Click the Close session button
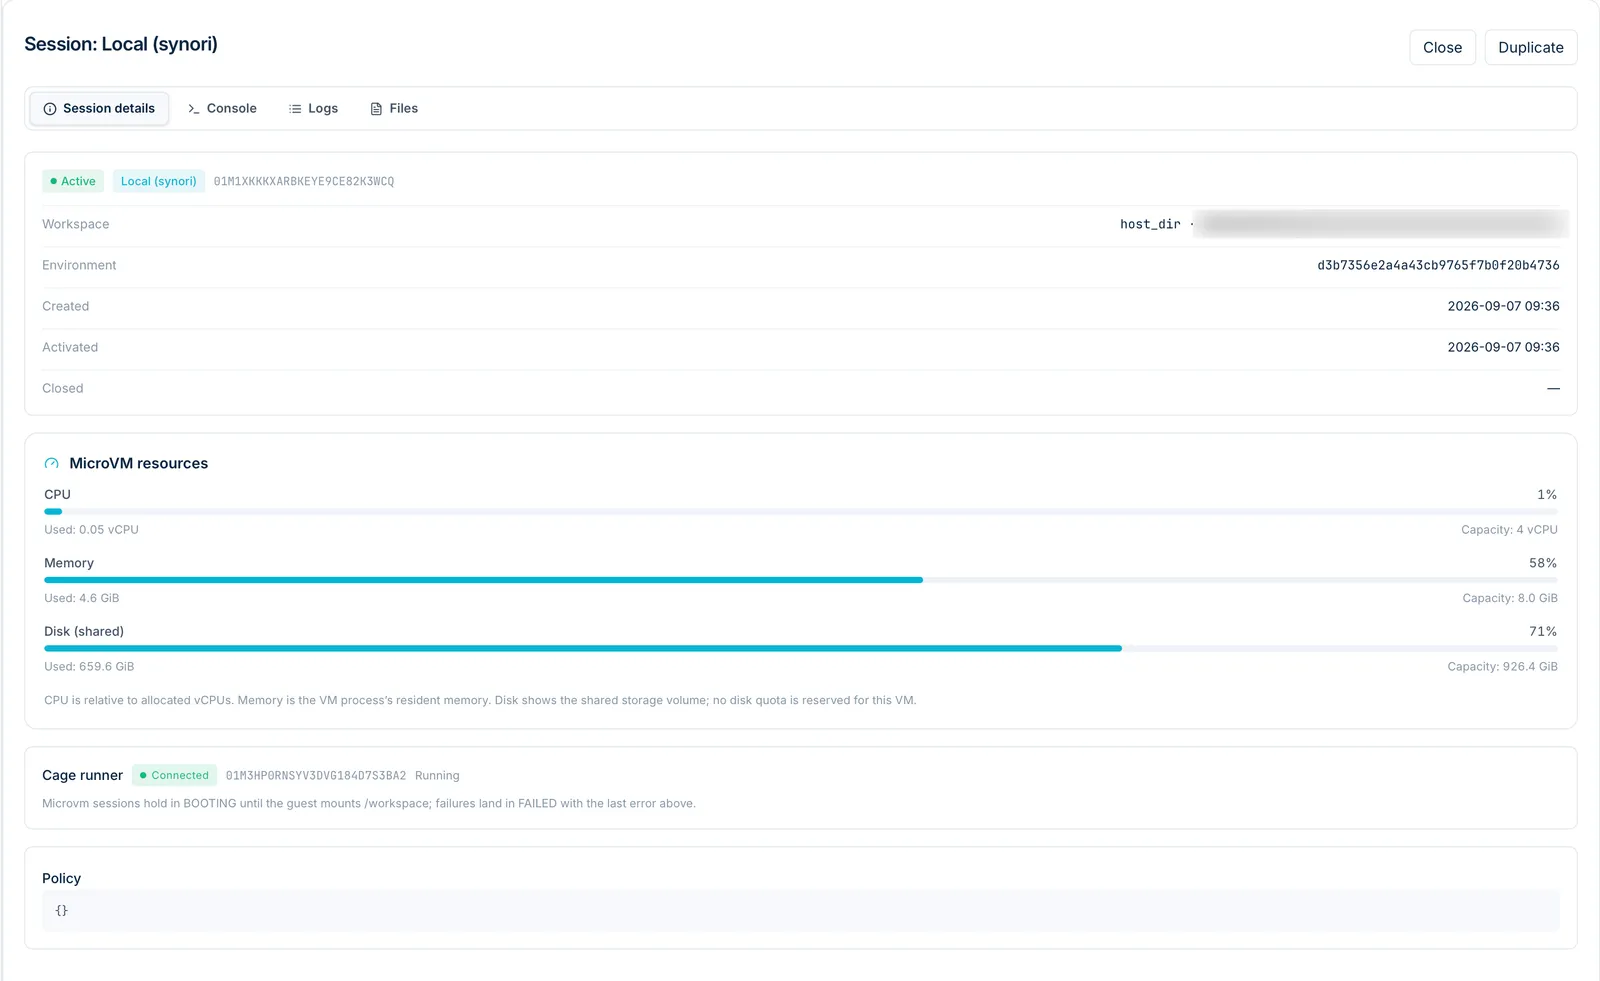 tap(1442, 47)
